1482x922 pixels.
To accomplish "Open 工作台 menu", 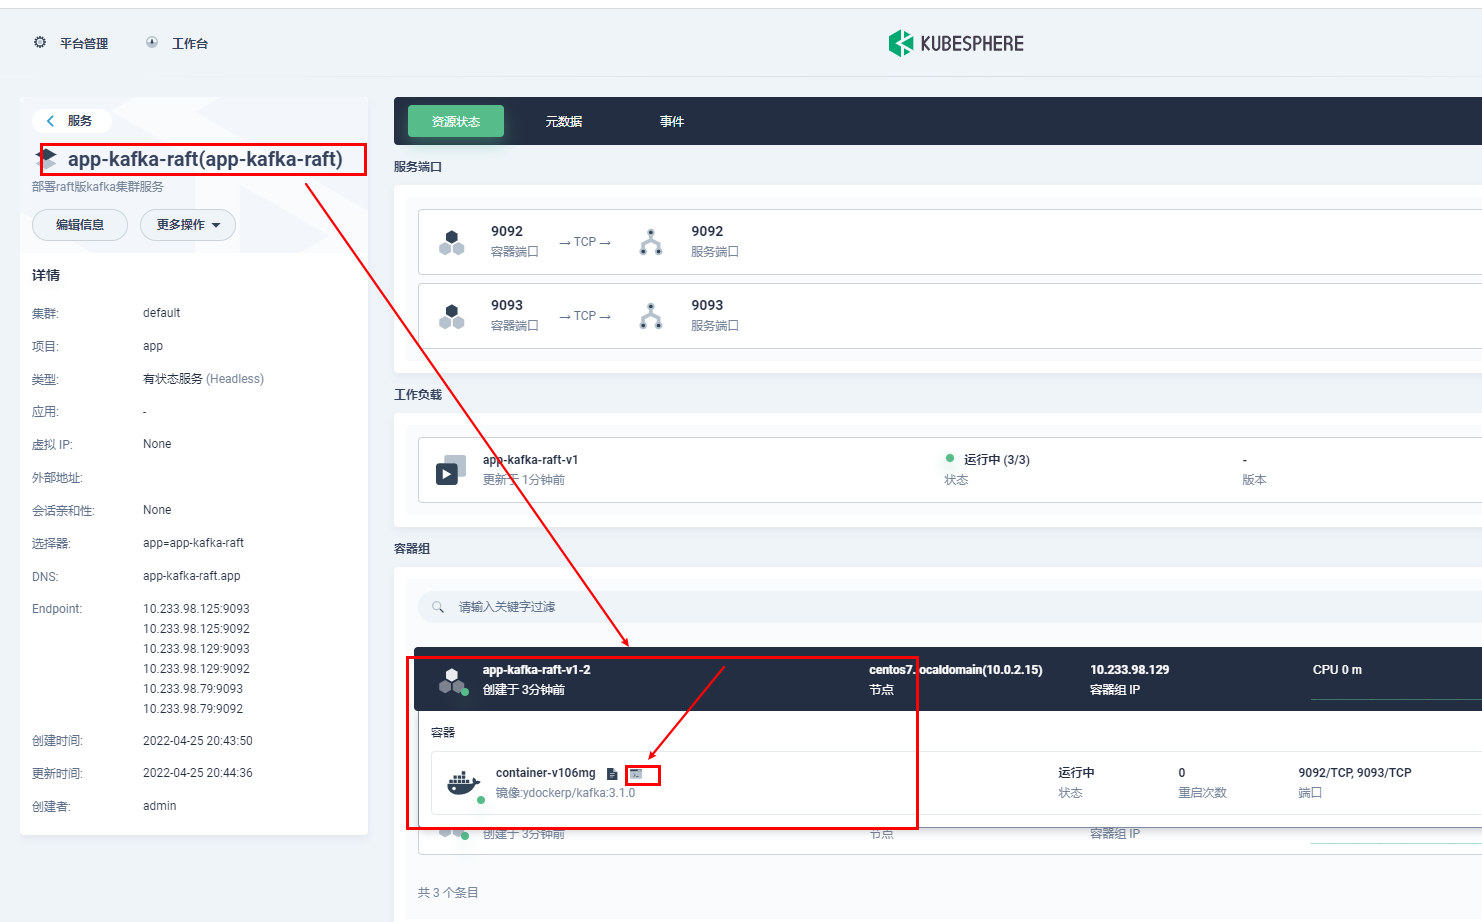I will (x=190, y=43).
